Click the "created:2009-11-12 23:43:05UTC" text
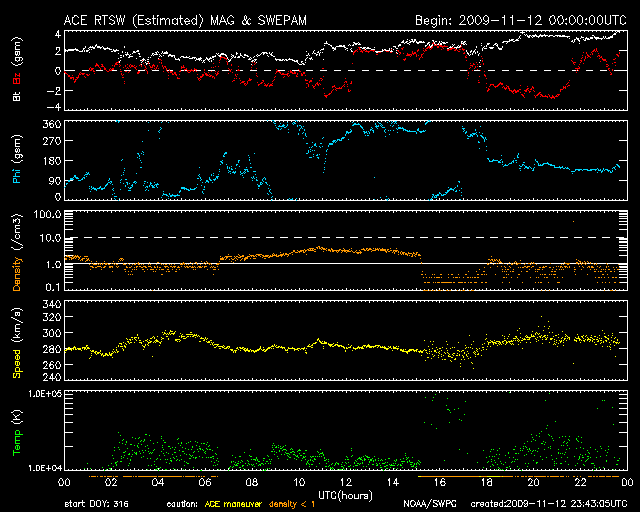This screenshot has width=640, height=512. point(549,504)
